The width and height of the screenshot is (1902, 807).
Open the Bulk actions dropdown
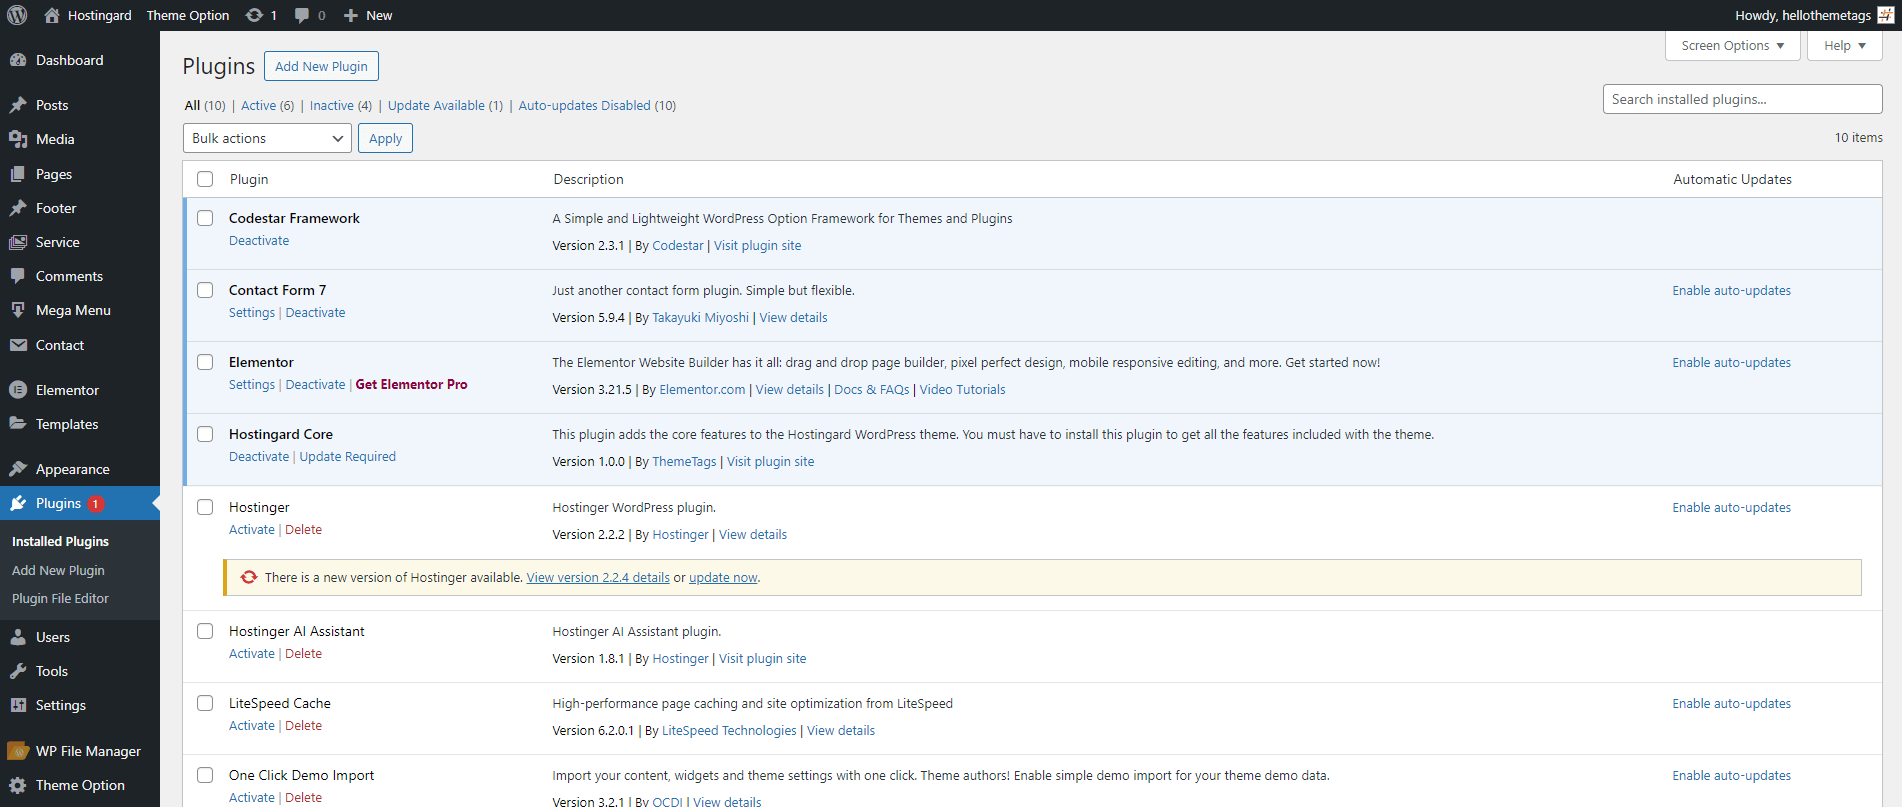pos(267,138)
